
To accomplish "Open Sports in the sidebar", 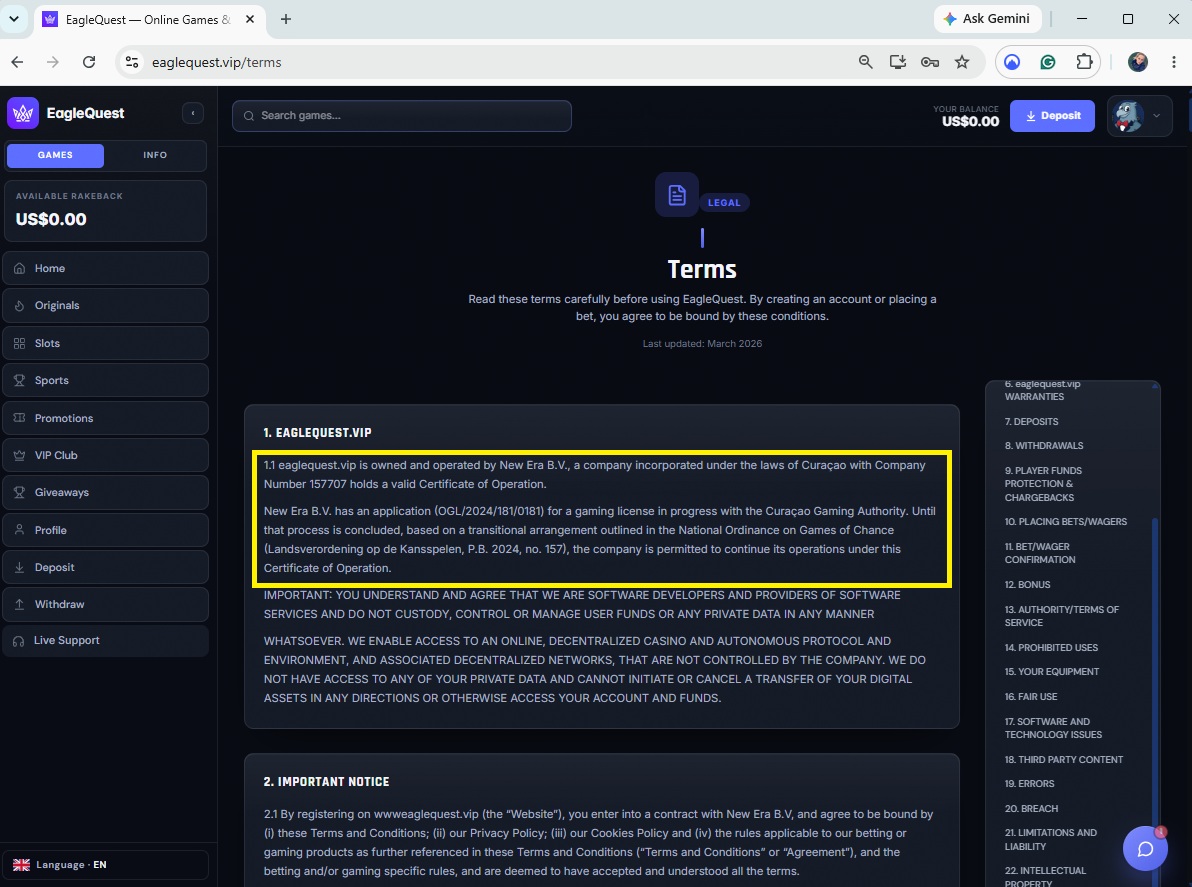I will point(106,380).
